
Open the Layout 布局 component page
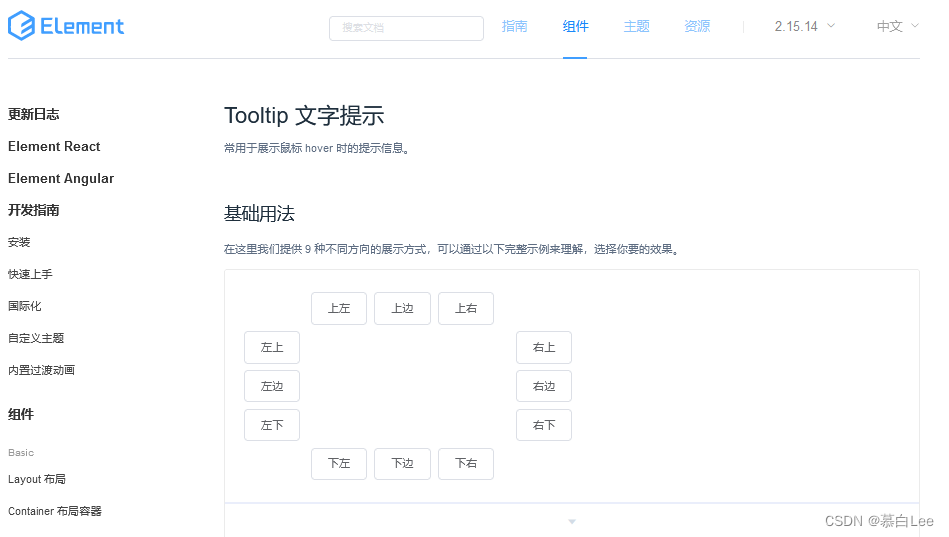(37, 479)
